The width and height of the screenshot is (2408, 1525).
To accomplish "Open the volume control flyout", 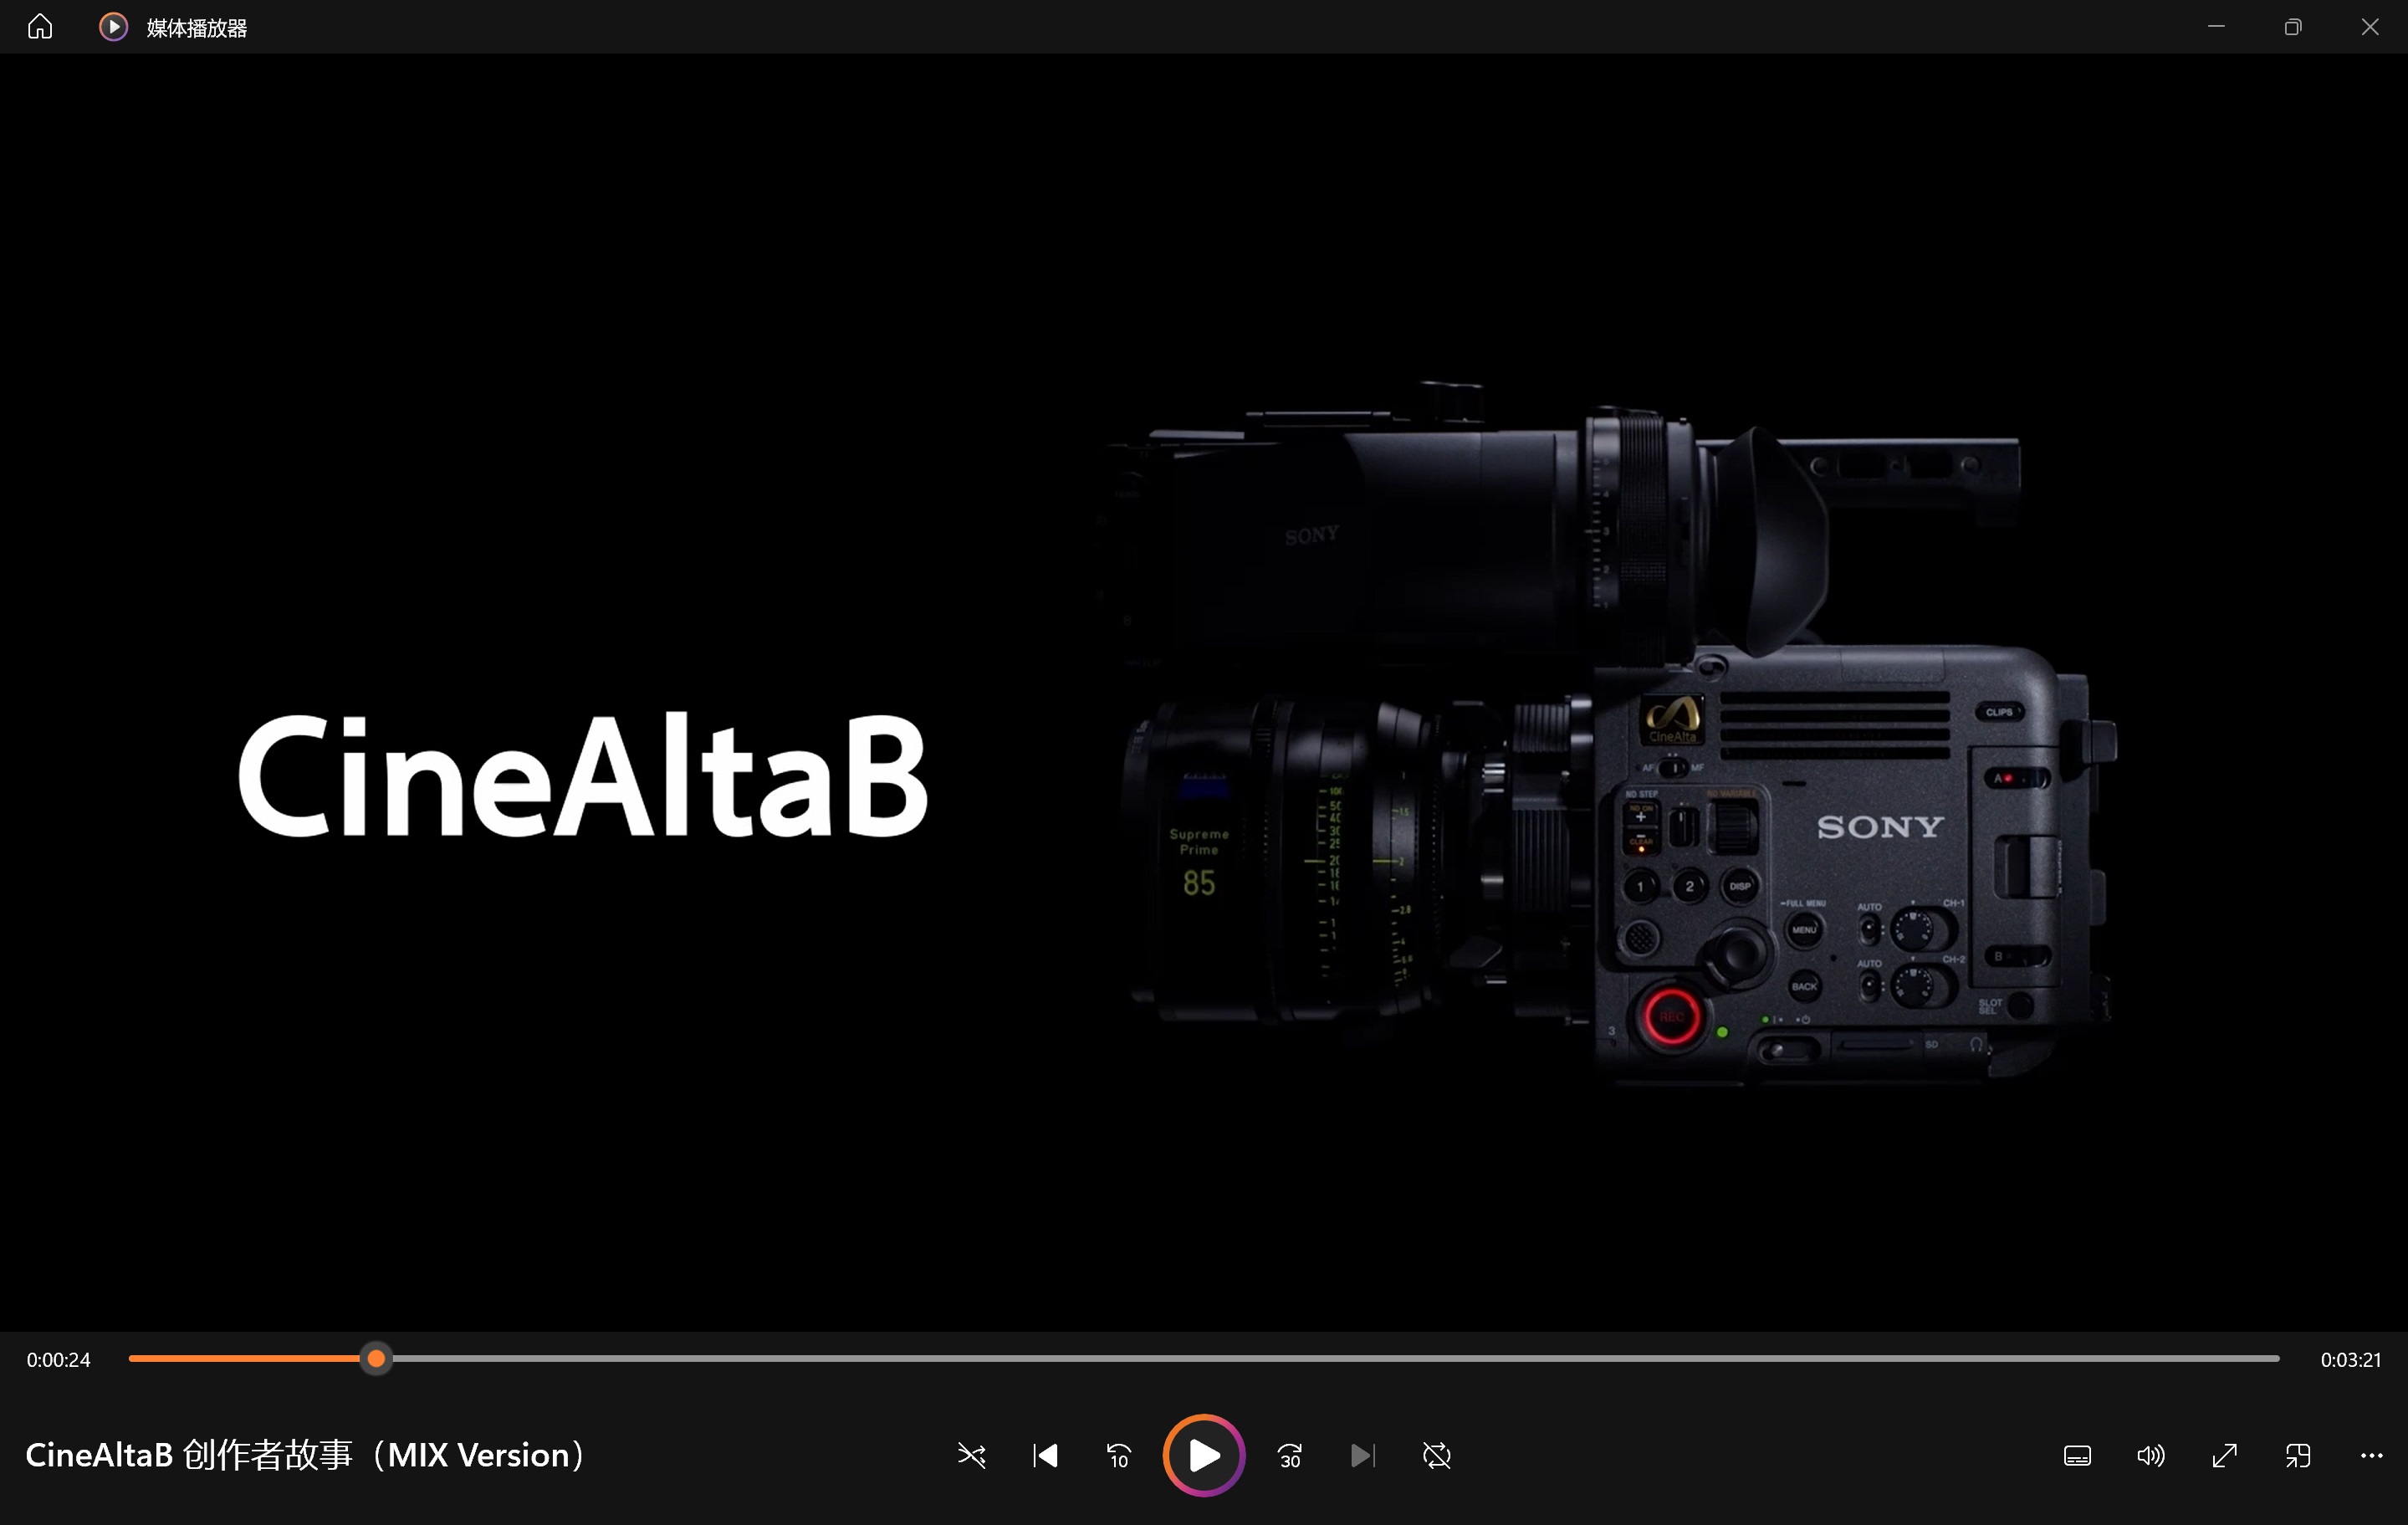I will (x=2150, y=1455).
